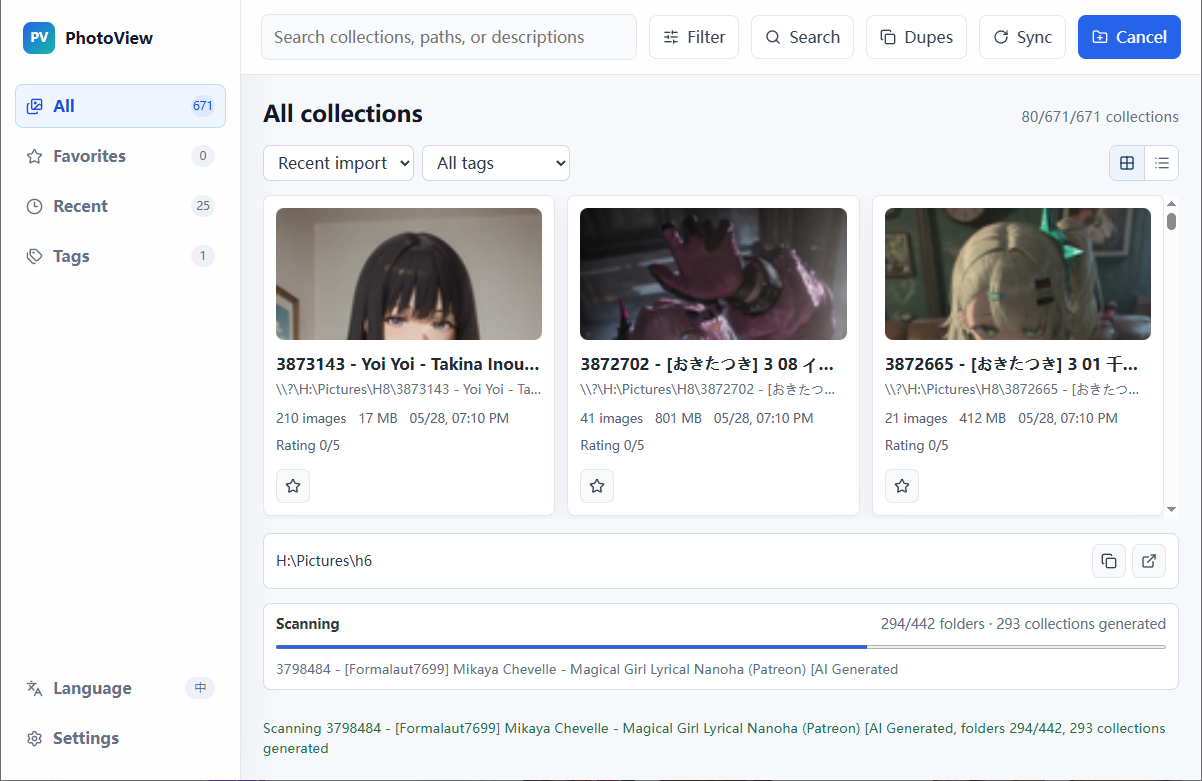Image resolution: width=1202 pixels, height=781 pixels.
Task: Favorite the 3873143 Yoi Yoi collection
Action: click(293, 486)
